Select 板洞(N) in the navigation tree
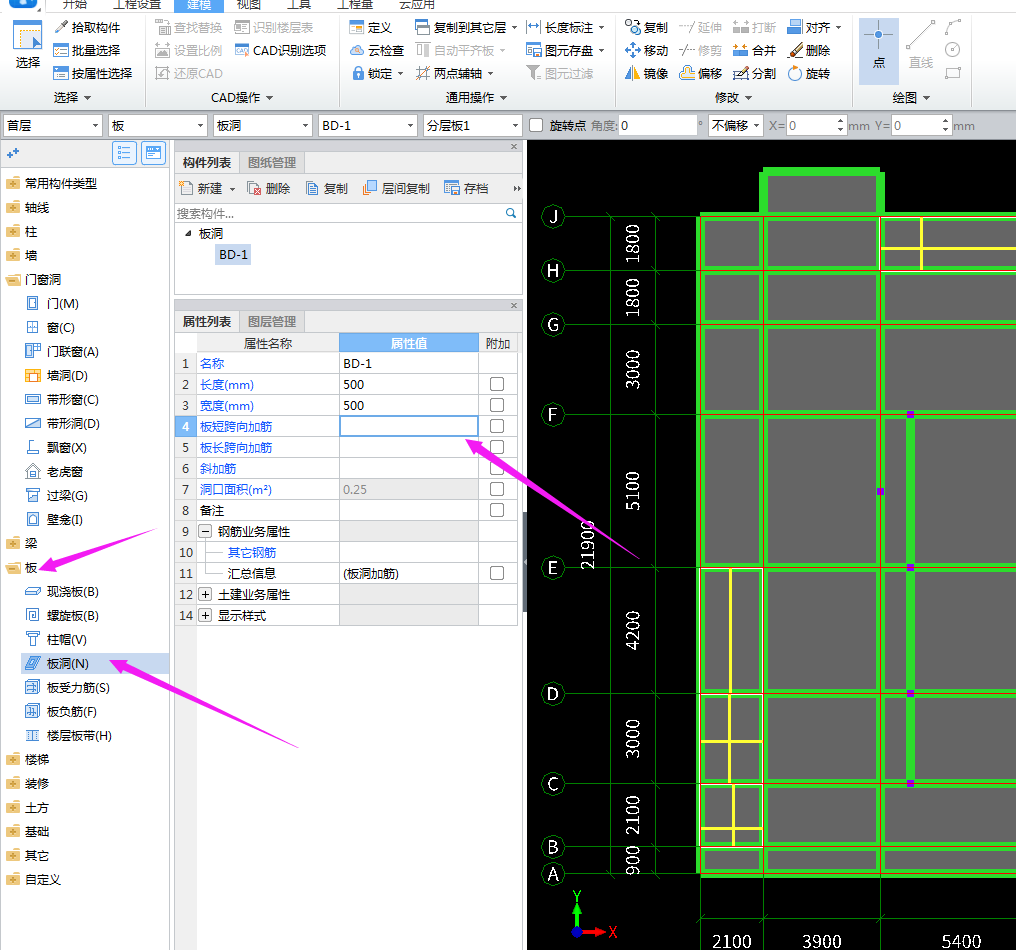 (x=67, y=664)
